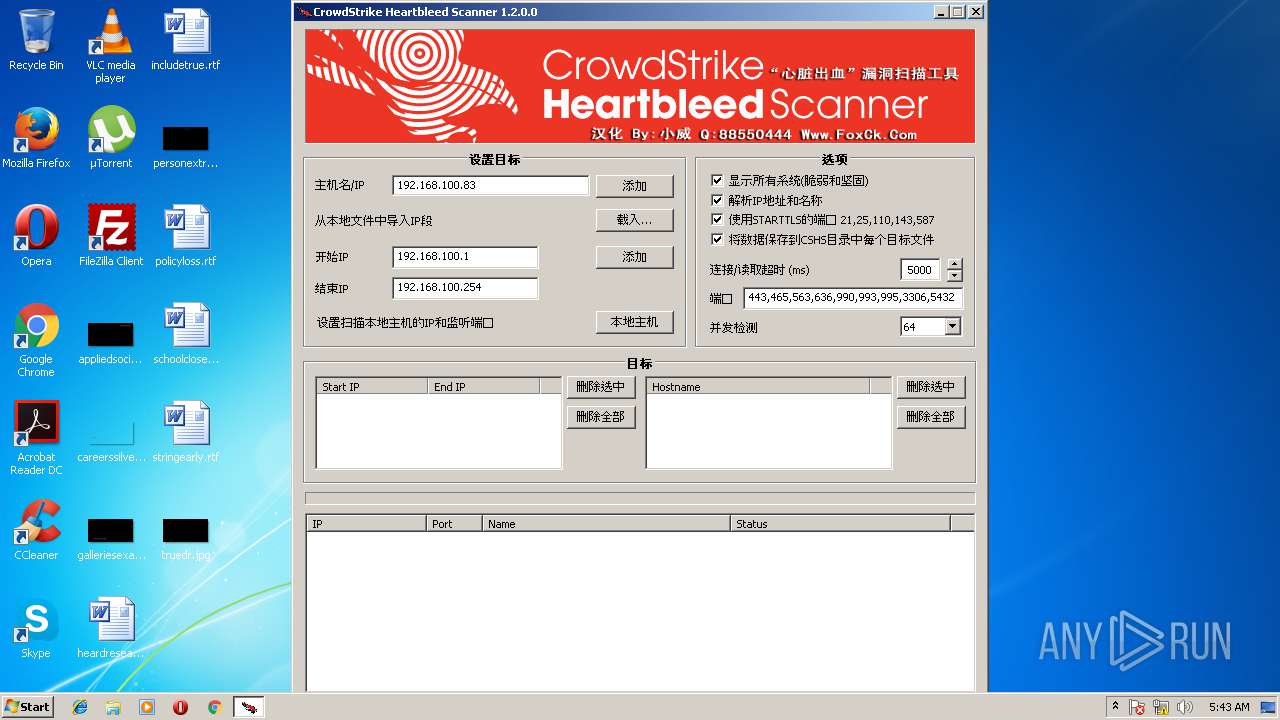Open FileZilla Client desktop shortcut
Image resolution: width=1280 pixels, height=720 pixels.
111,236
